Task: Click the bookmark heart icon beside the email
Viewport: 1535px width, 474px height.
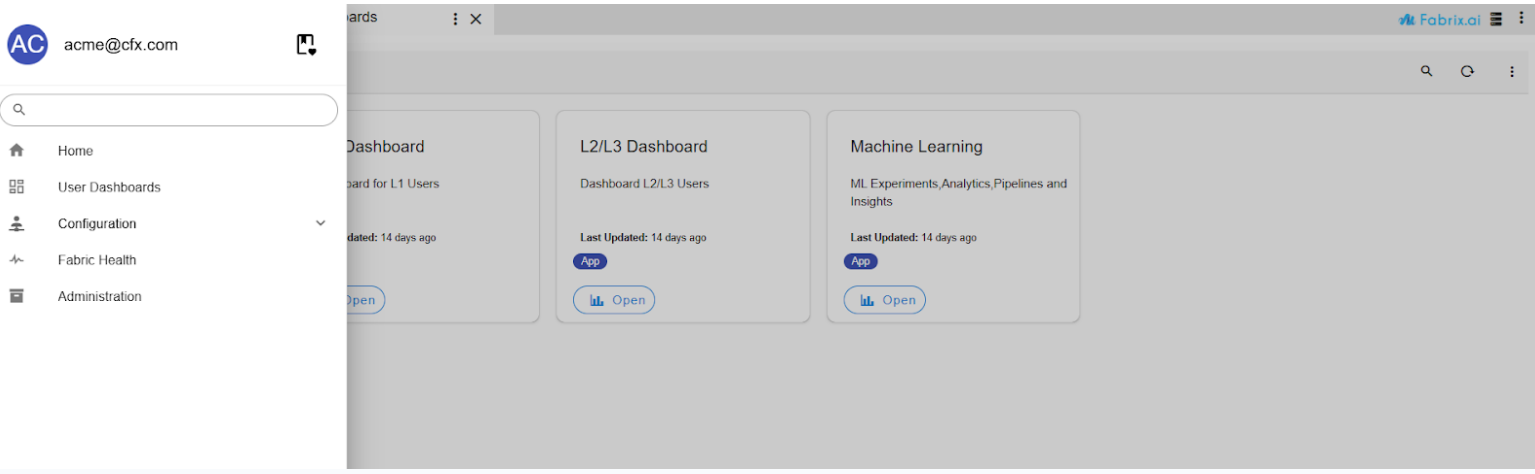Action: point(306,45)
